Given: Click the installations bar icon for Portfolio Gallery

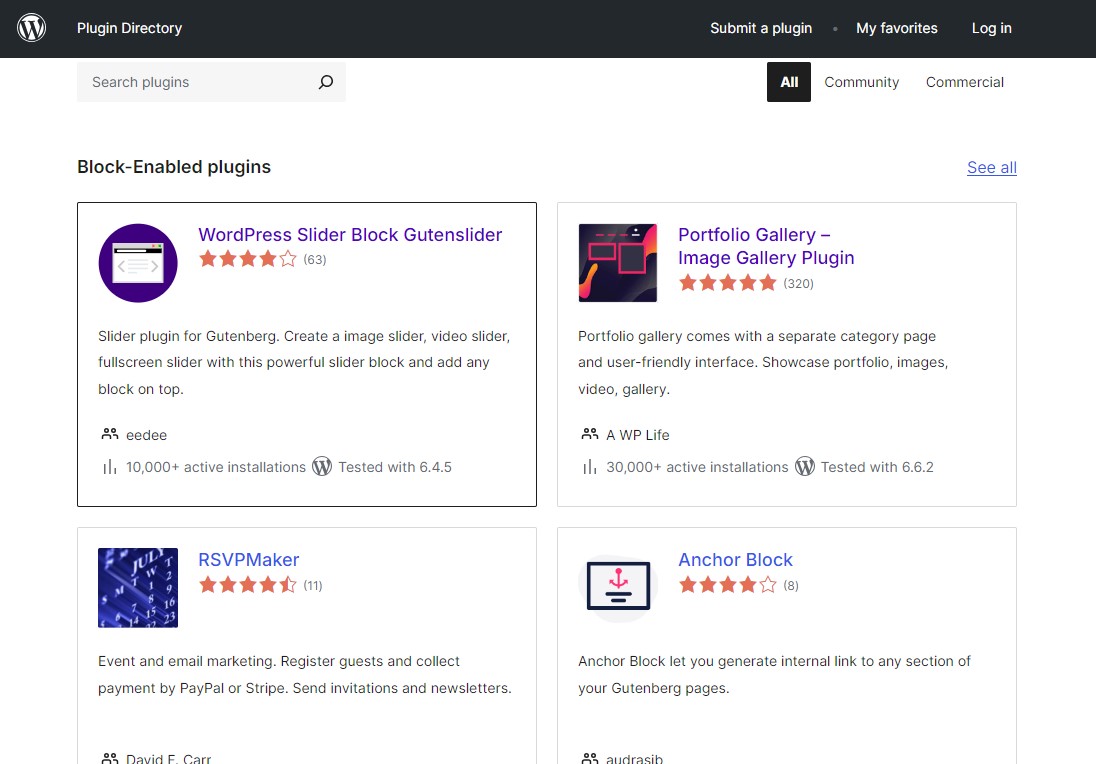Looking at the screenshot, I should [590, 467].
